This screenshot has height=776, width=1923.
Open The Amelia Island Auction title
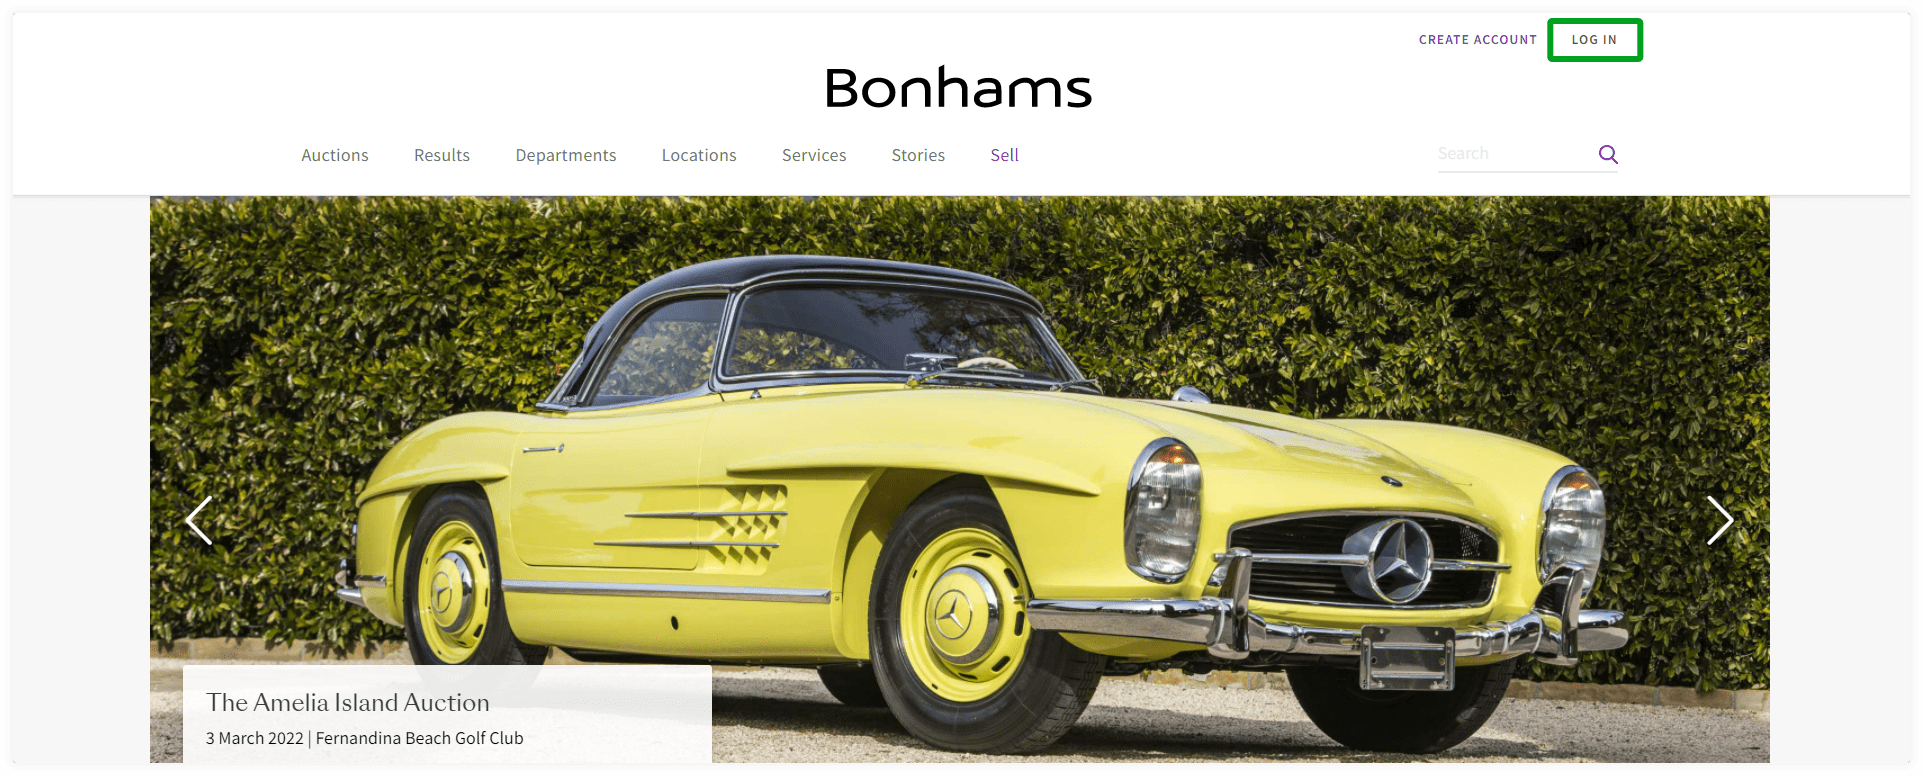click(x=348, y=703)
